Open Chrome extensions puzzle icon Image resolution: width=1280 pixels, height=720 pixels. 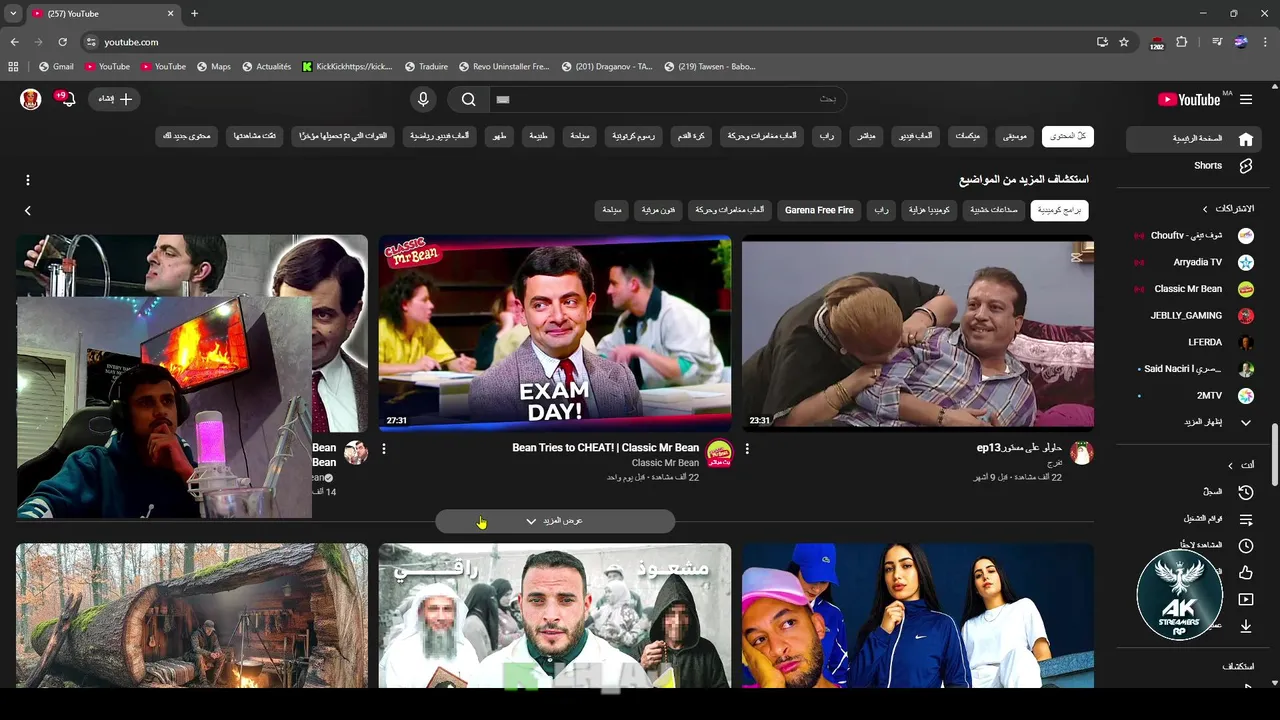[1181, 42]
